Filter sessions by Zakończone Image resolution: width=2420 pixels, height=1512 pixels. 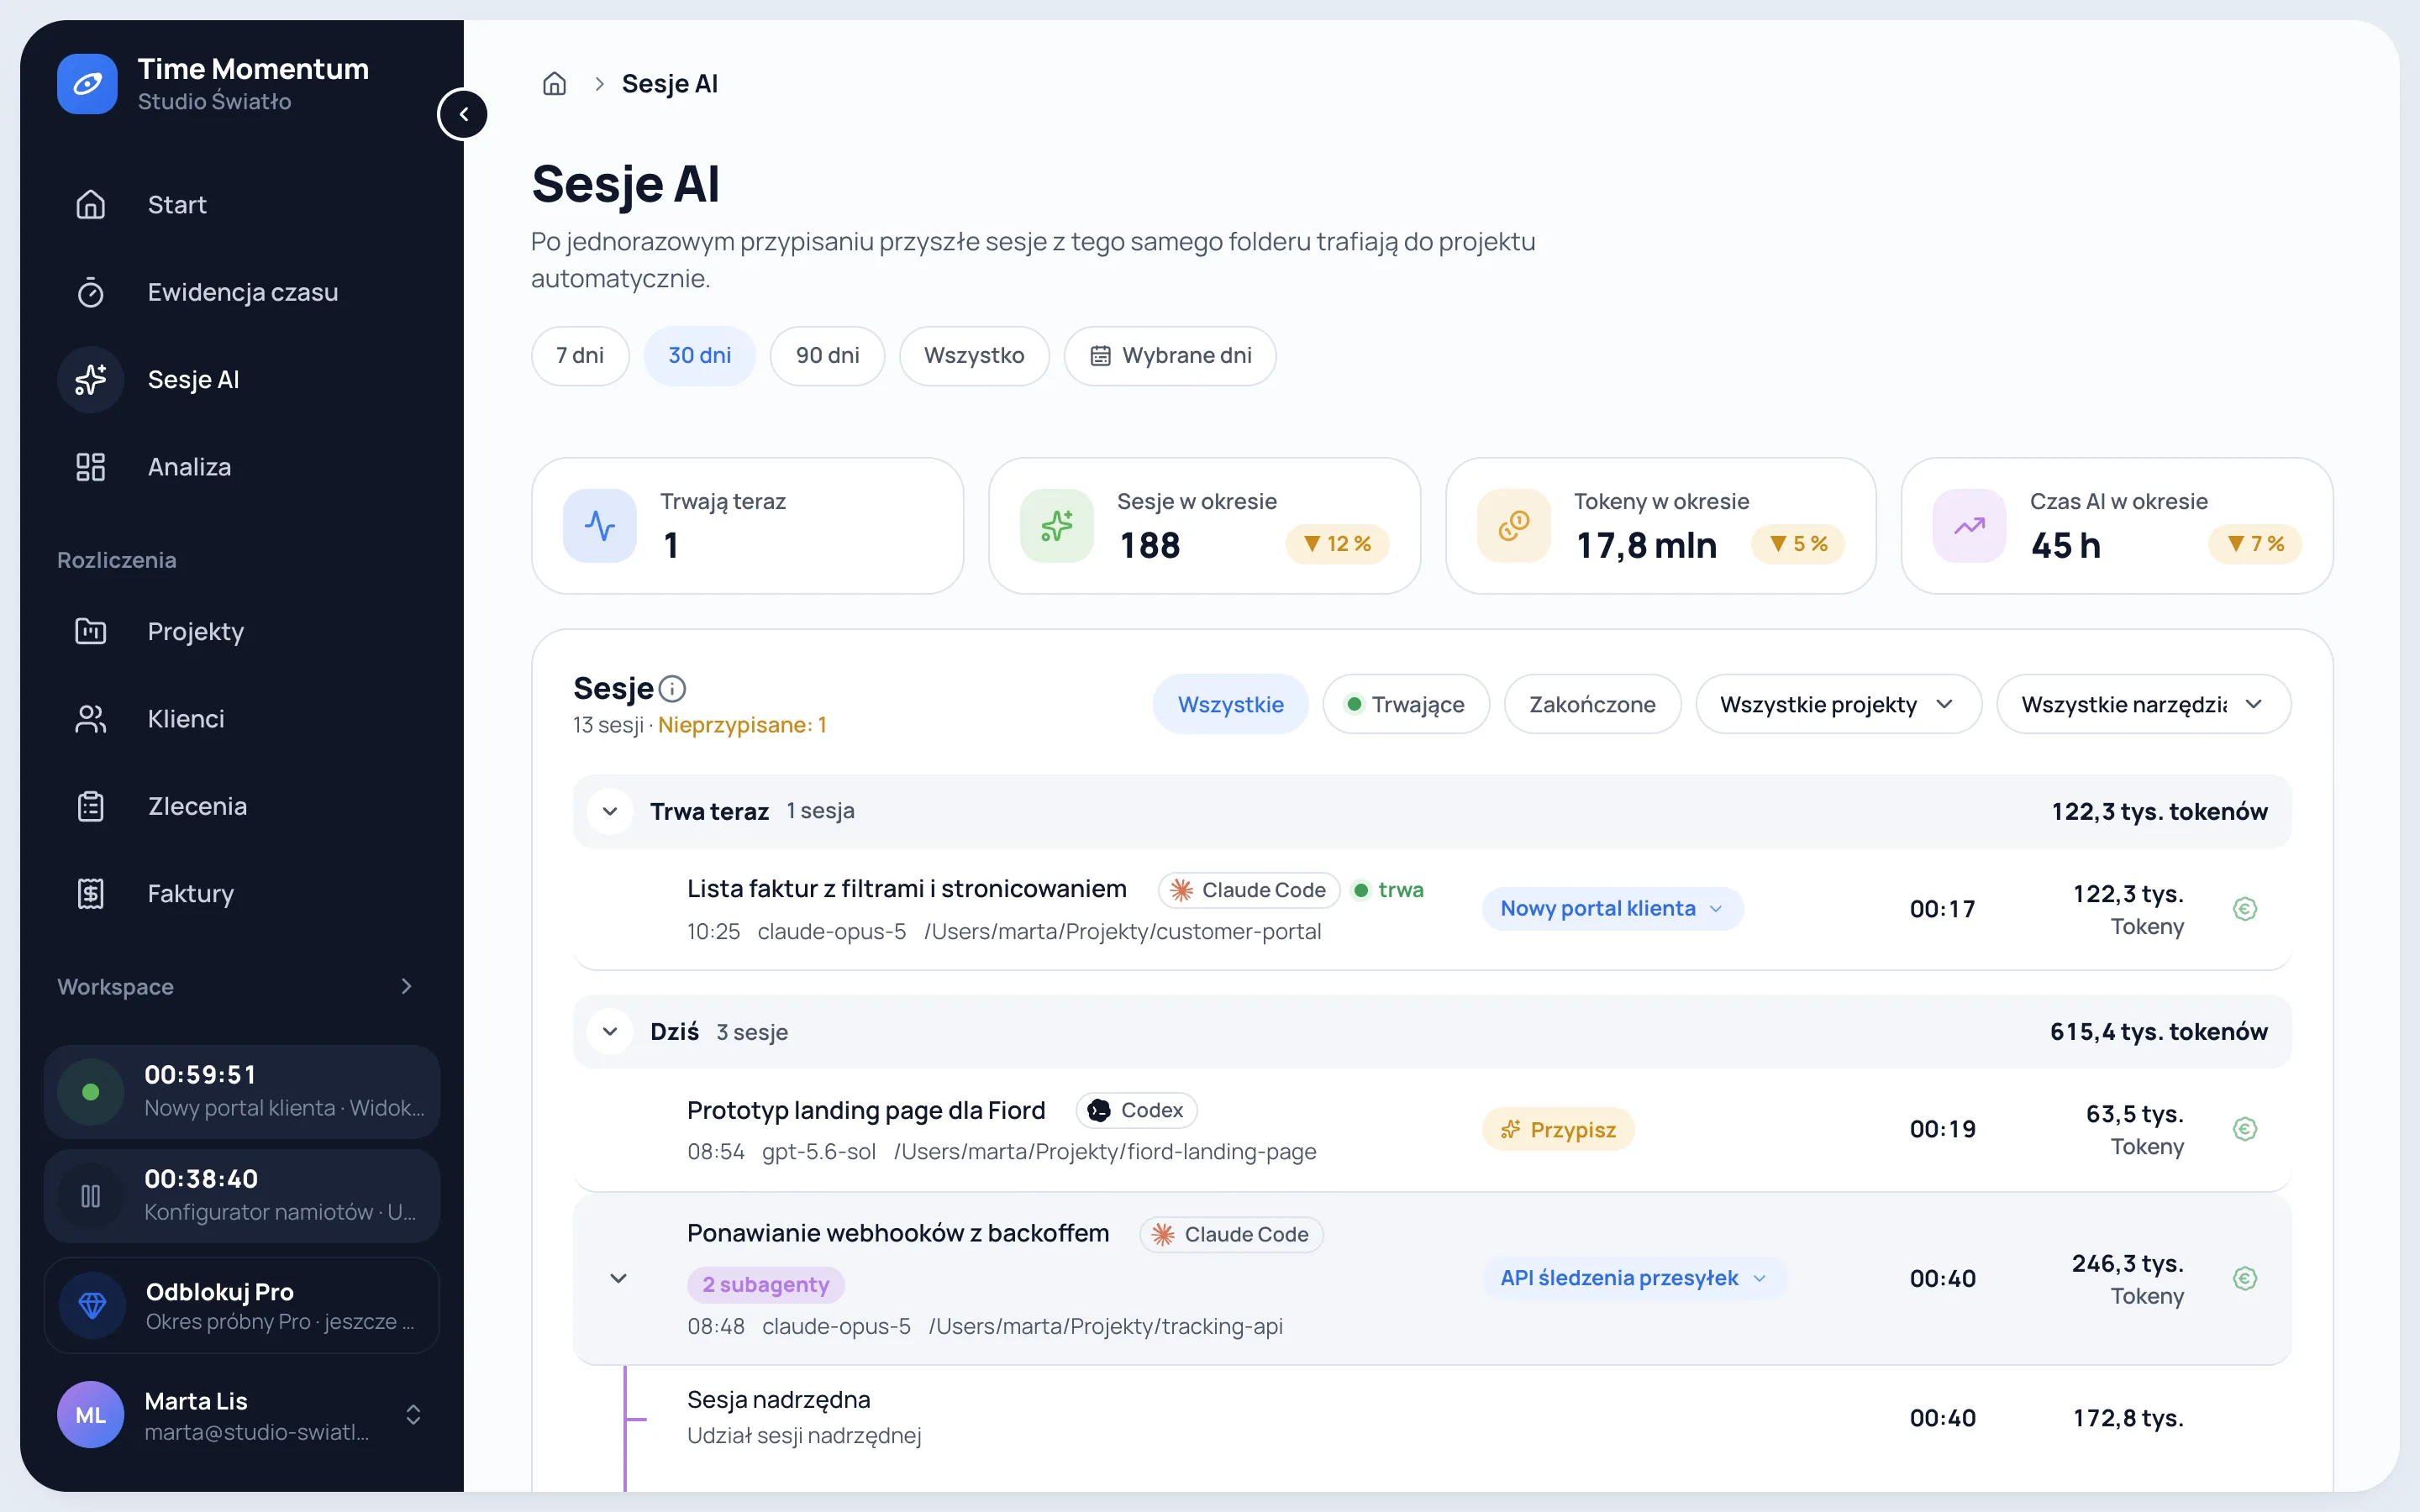pos(1593,705)
